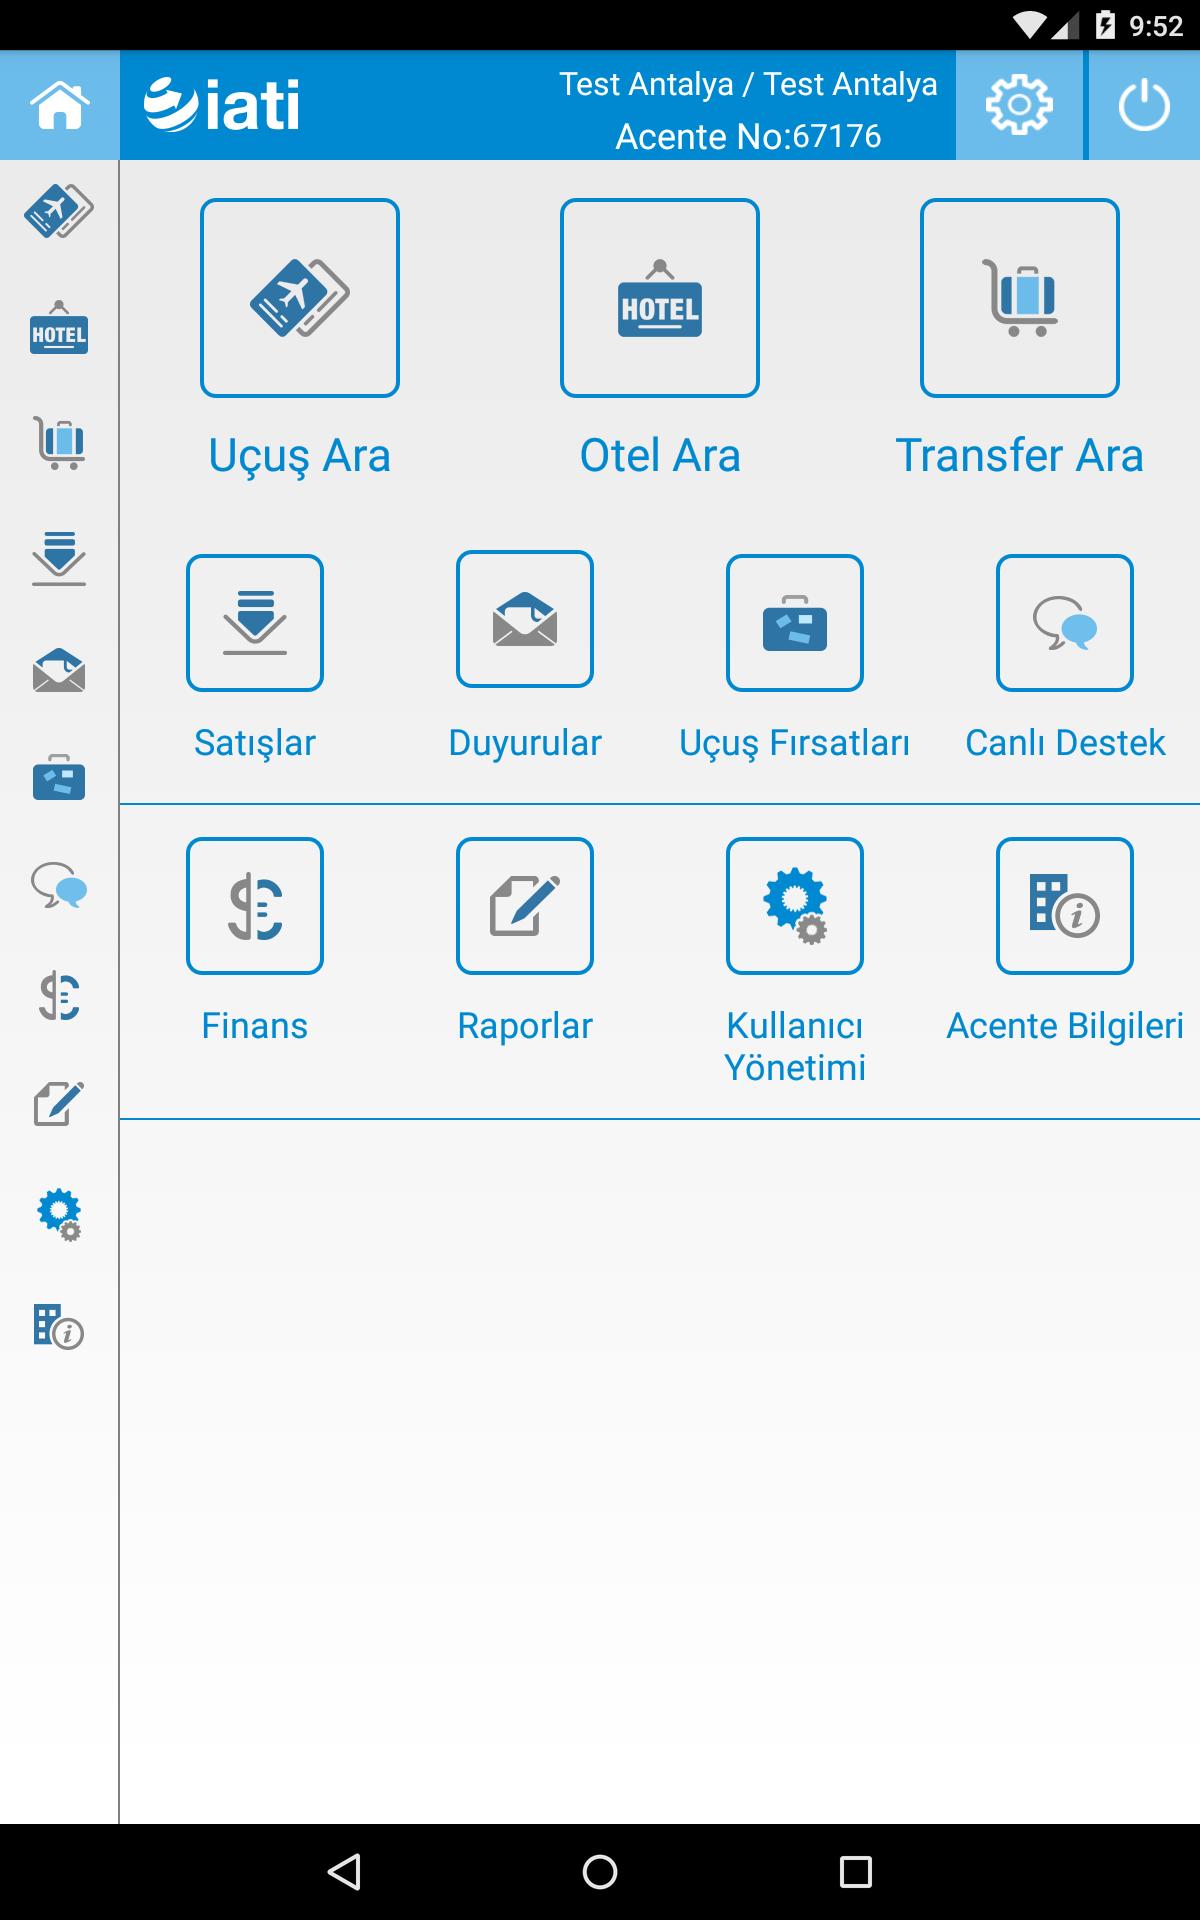
Task: Select the Satışlar label
Action: (x=255, y=744)
